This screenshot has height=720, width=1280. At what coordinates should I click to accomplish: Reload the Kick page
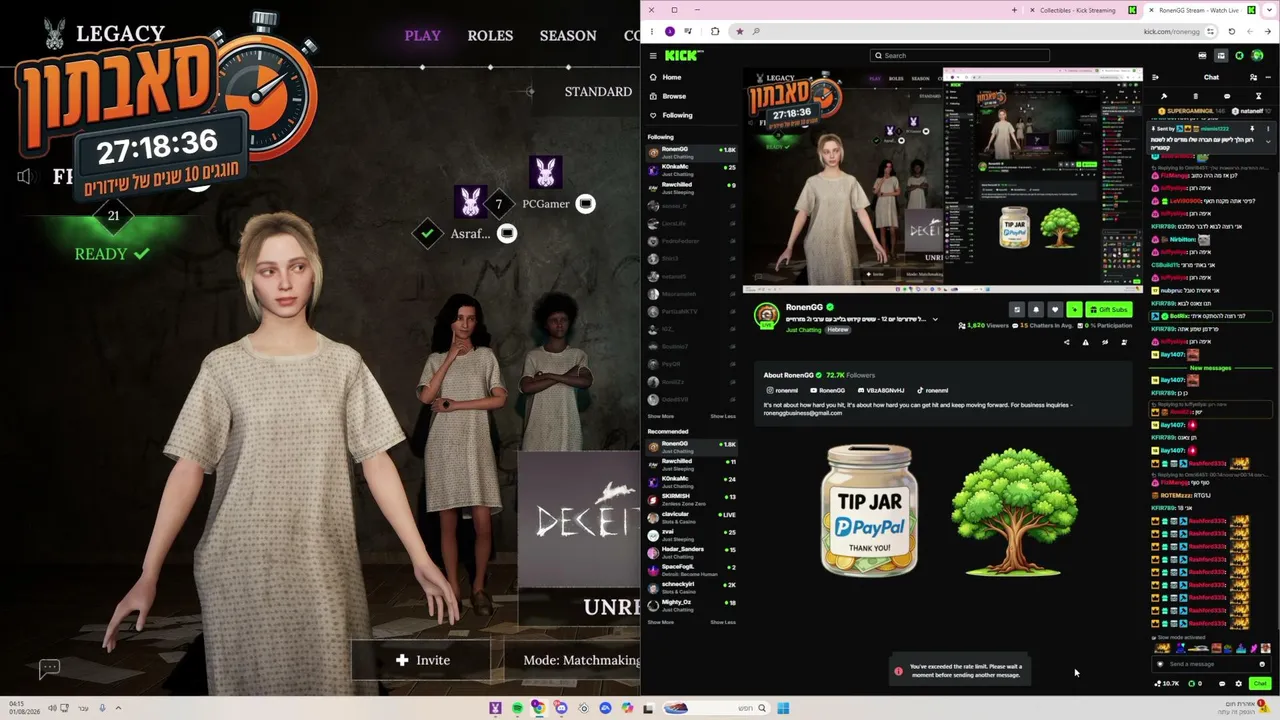(x=1231, y=31)
